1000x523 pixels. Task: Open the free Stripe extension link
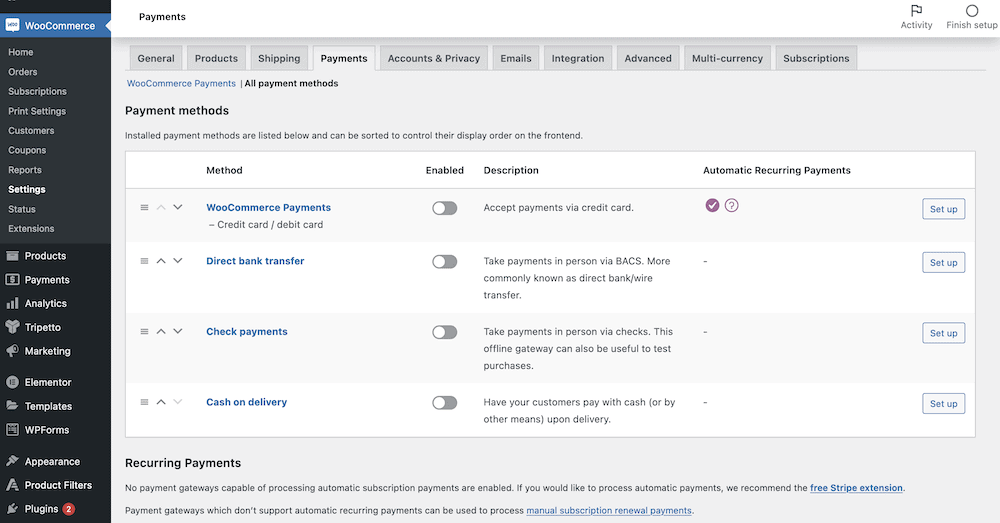(856, 488)
